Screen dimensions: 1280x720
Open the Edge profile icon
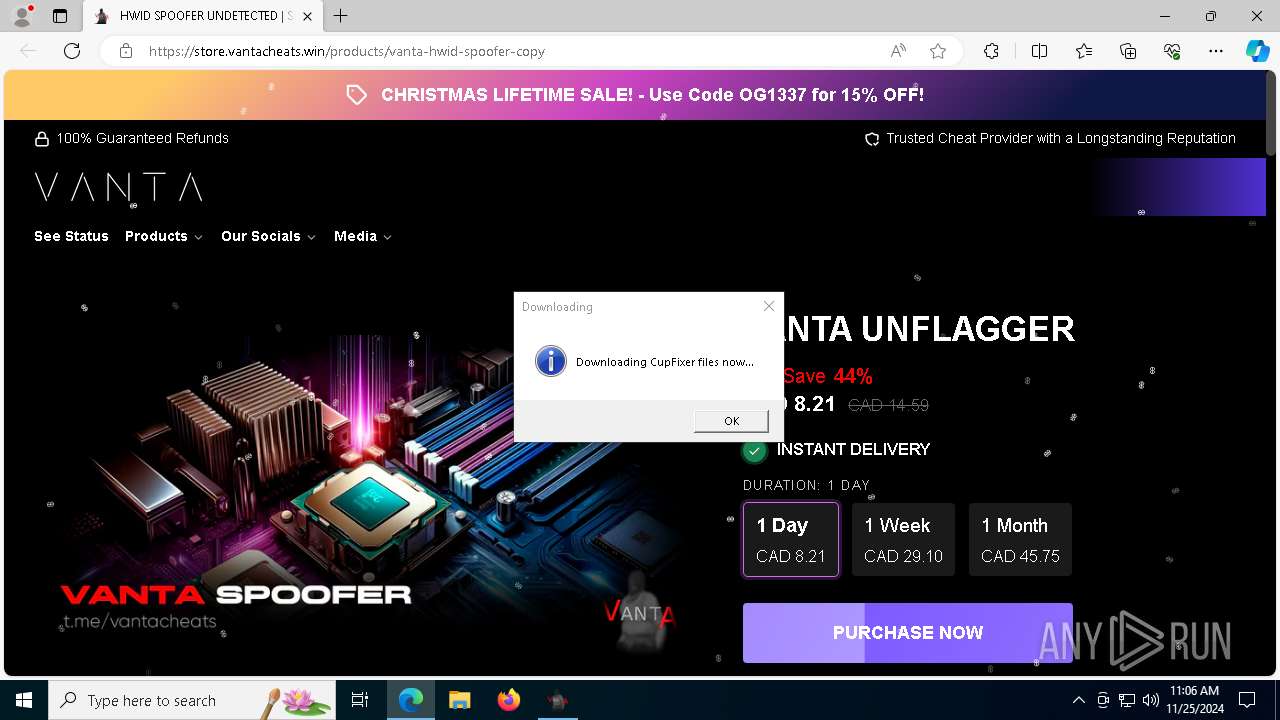coord(22,16)
